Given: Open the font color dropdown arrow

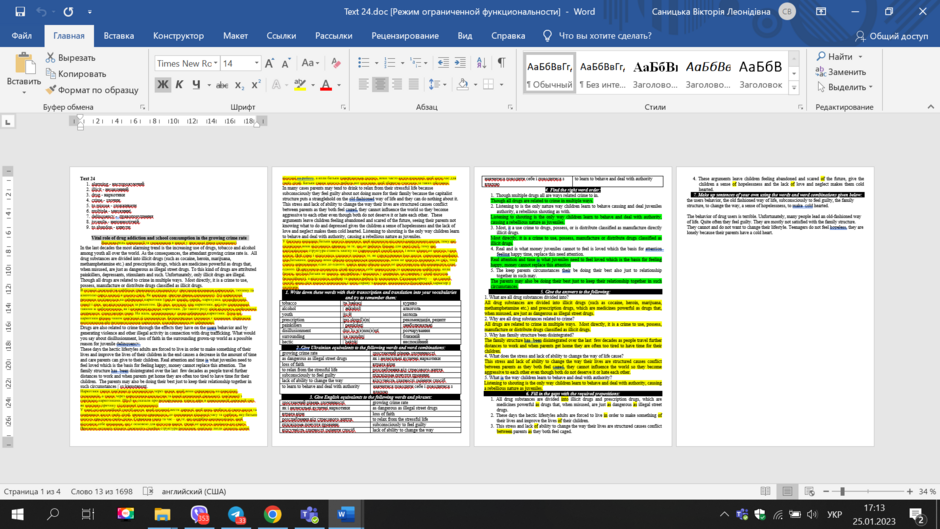Looking at the screenshot, I should pos(339,85).
